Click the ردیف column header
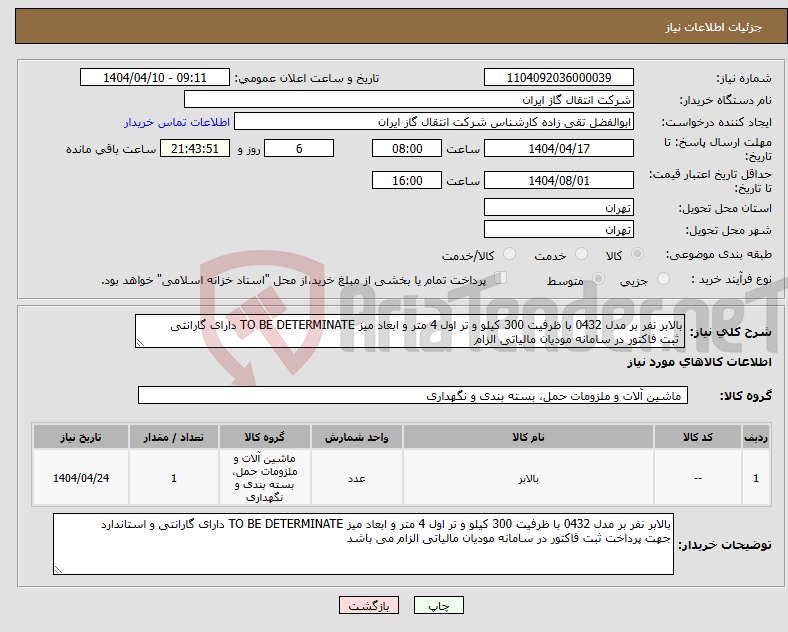Image resolution: width=788 pixels, height=632 pixels. [756, 437]
